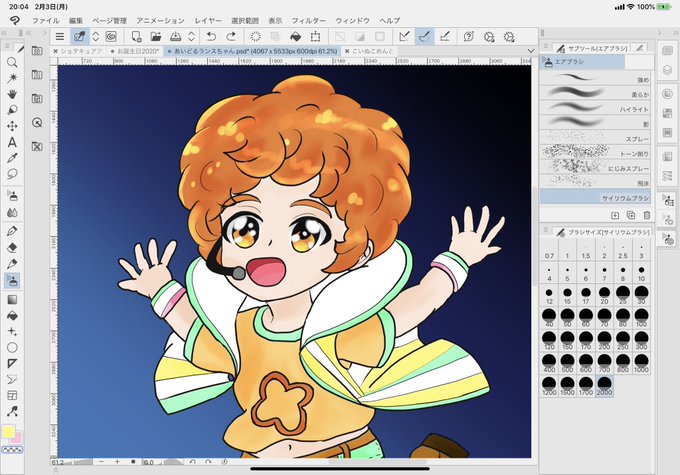Open the Clip Studio launcher icon
Viewport: 680px width, 475px height.
coord(111,37)
